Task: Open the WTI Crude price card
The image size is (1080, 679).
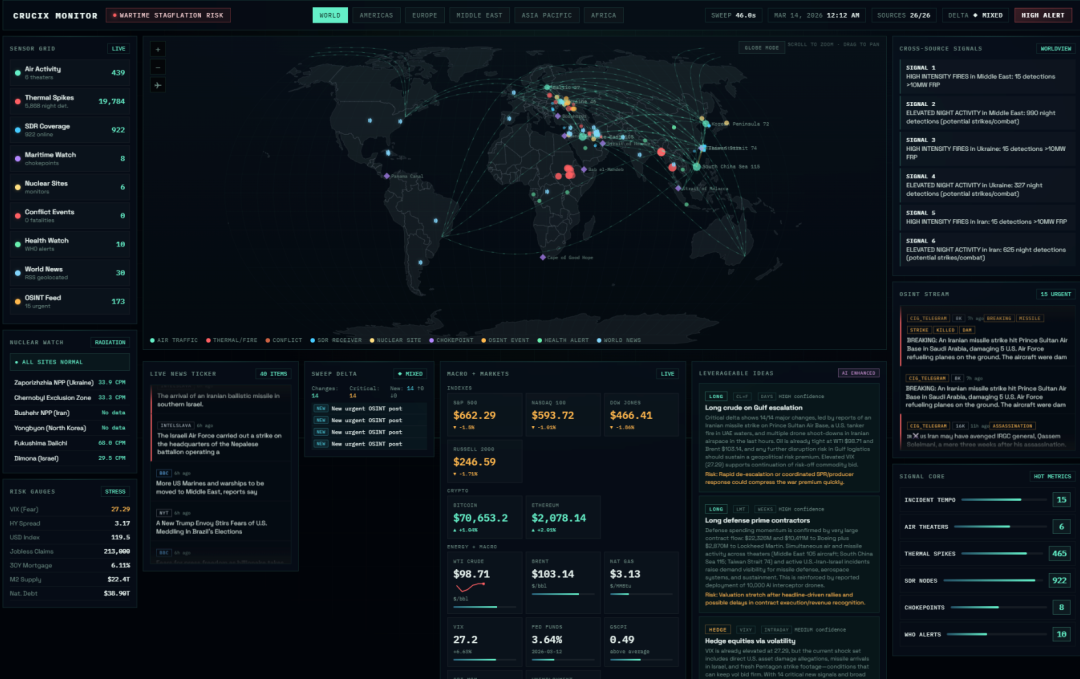Action: coord(484,583)
